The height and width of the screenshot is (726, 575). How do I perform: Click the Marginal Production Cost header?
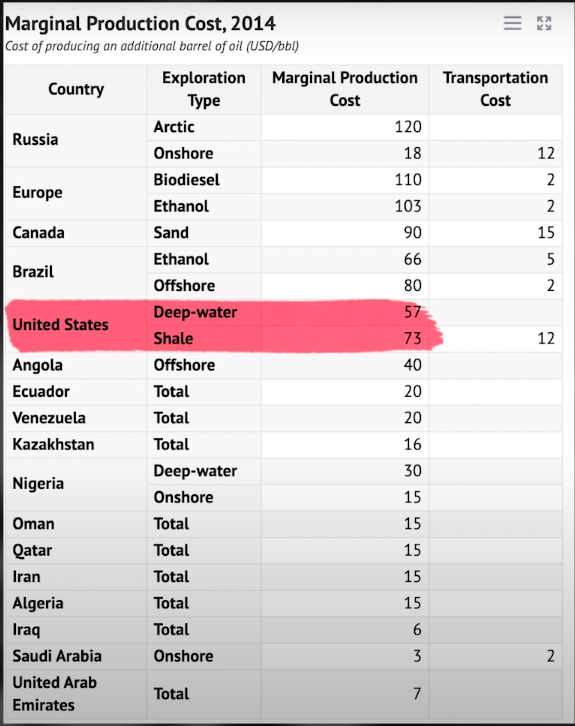pyautogui.click(x=345, y=89)
